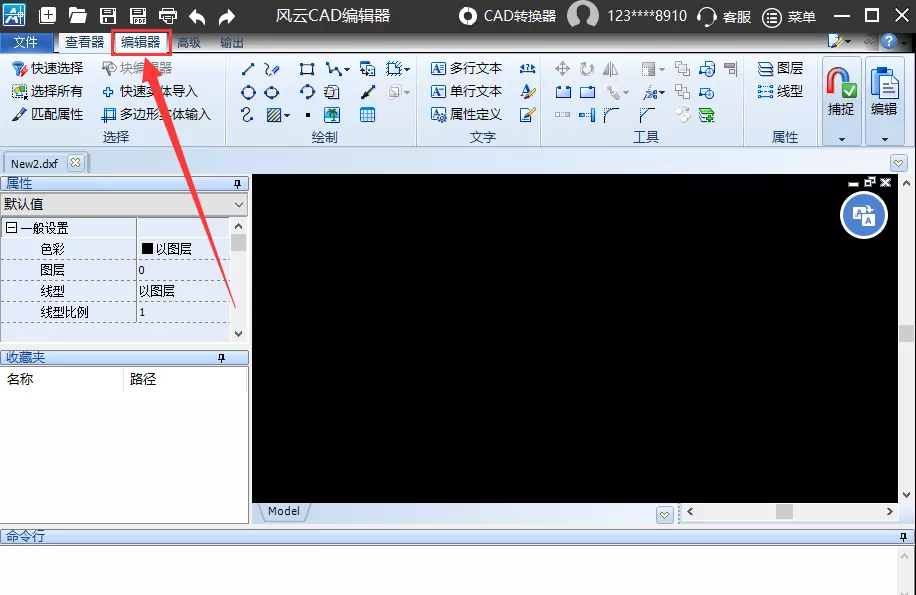The height and width of the screenshot is (595, 916).
Task: Click the Rotate tool icon
Action: [x=587, y=69]
